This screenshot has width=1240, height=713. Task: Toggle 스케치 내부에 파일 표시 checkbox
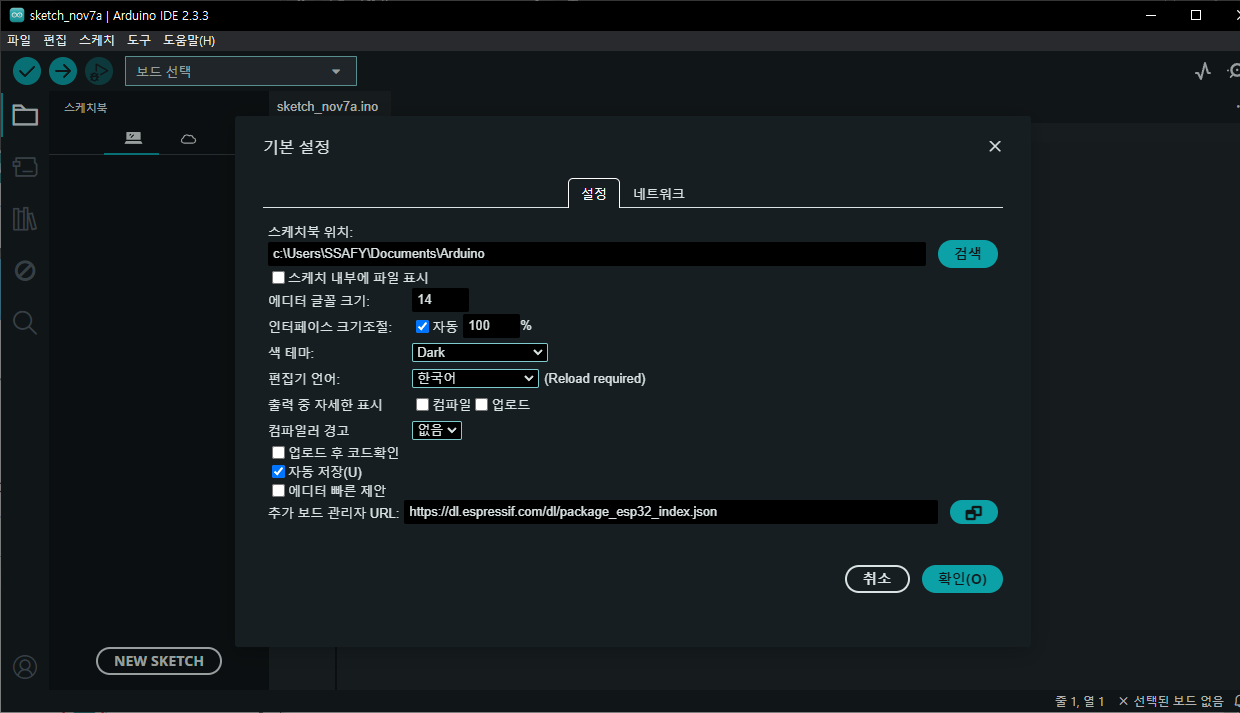[x=279, y=277]
